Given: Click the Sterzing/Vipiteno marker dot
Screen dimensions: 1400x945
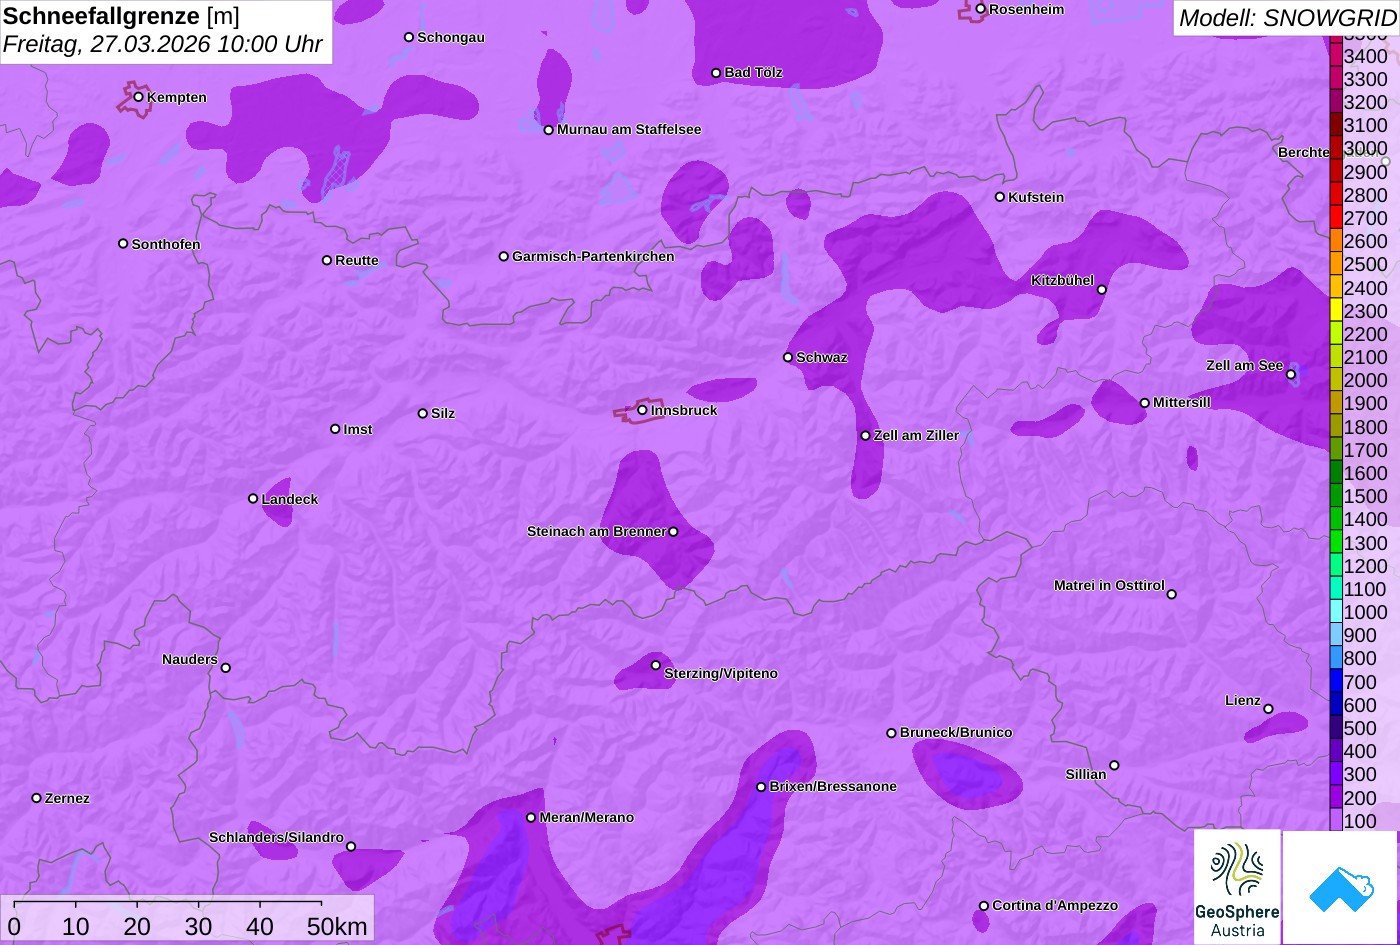Looking at the screenshot, I should pyautogui.click(x=656, y=665).
